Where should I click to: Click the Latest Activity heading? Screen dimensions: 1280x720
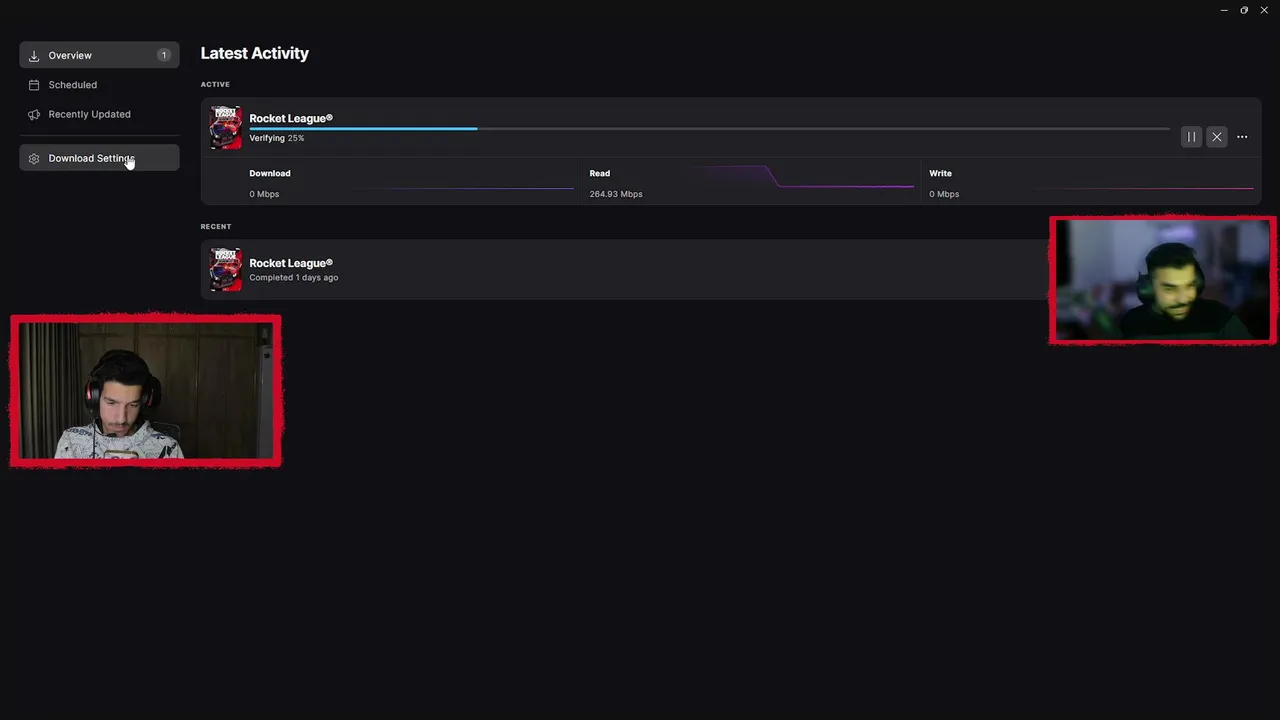(255, 53)
